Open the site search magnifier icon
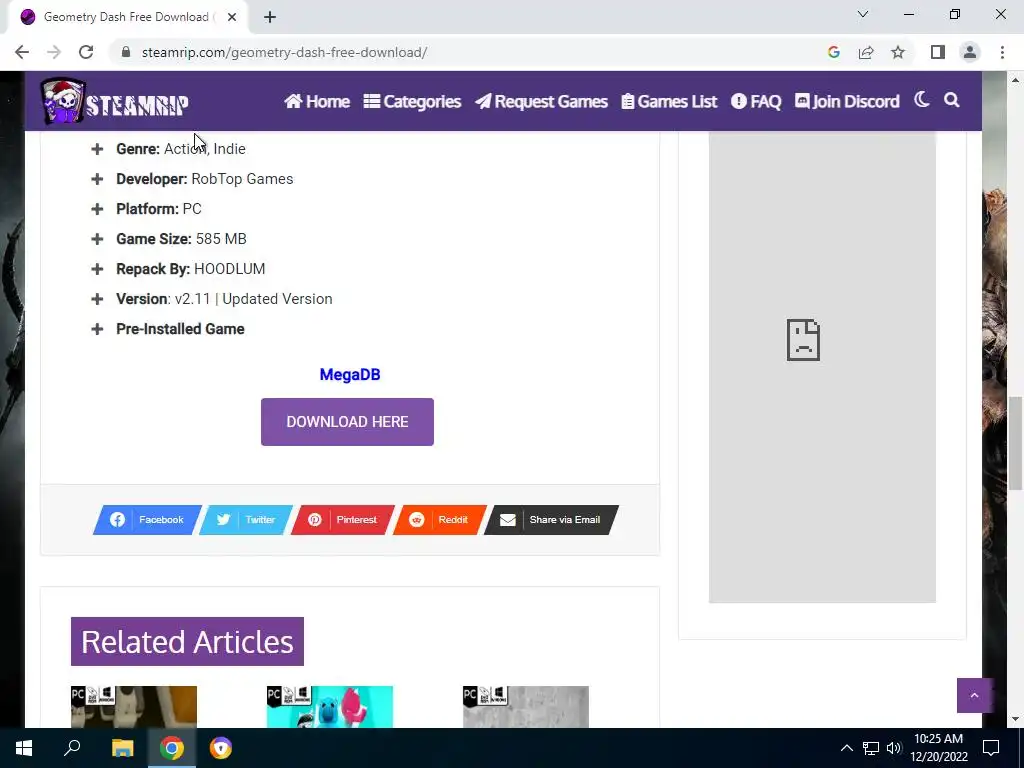The image size is (1024, 768). pyautogui.click(x=952, y=100)
